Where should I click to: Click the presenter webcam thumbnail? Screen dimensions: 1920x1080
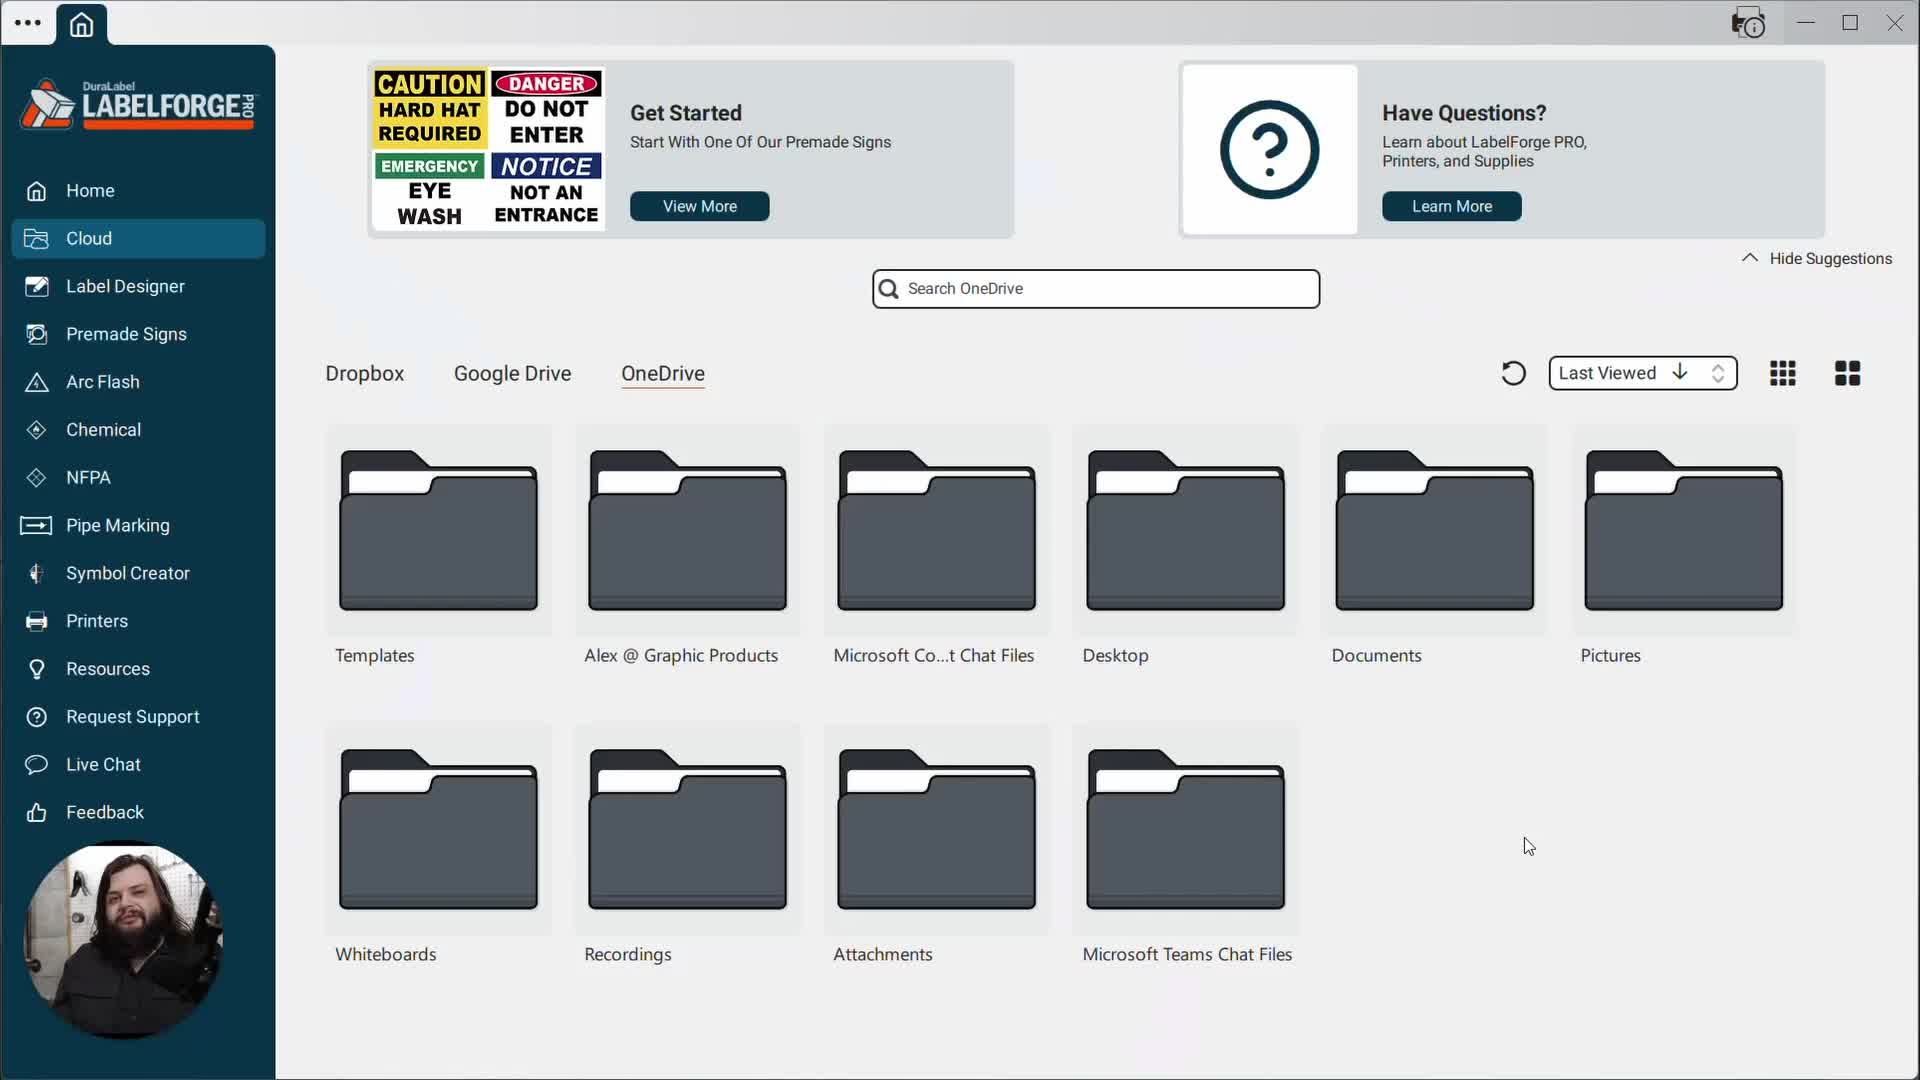[123, 941]
